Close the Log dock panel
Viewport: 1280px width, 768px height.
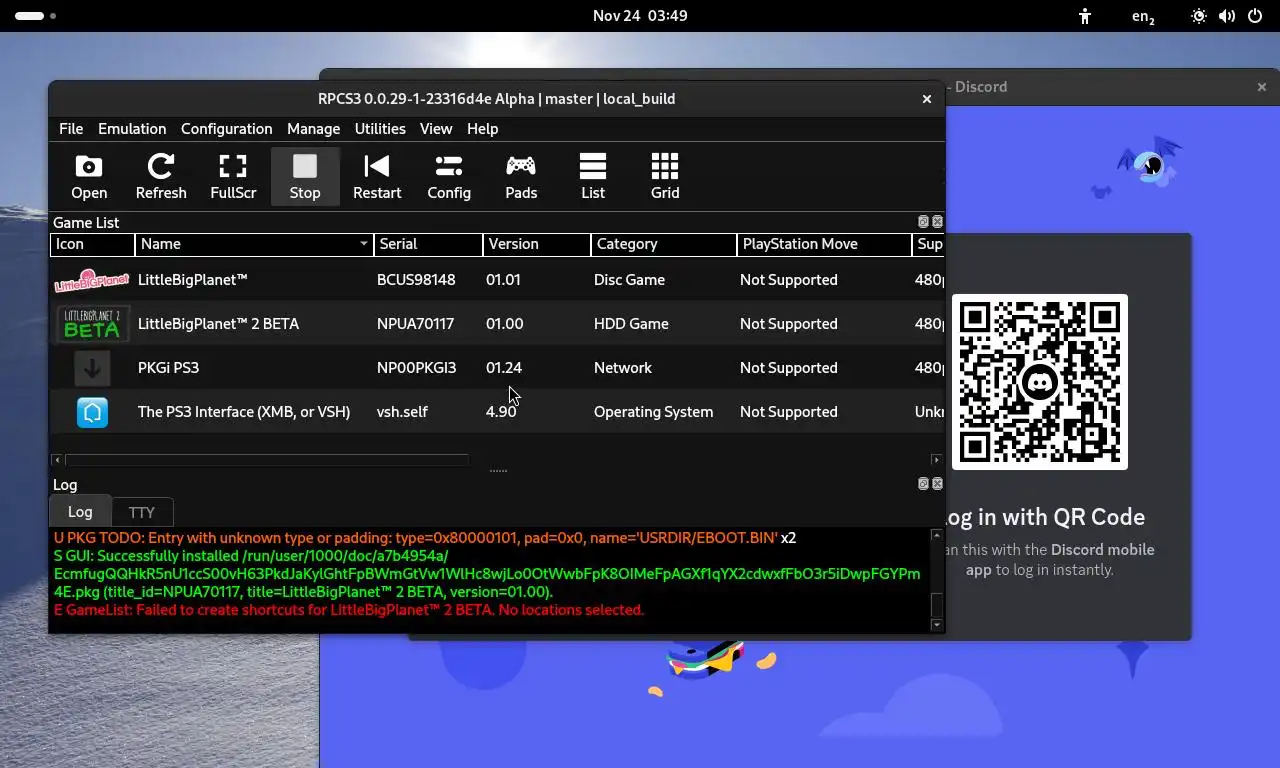tap(937, 484)
